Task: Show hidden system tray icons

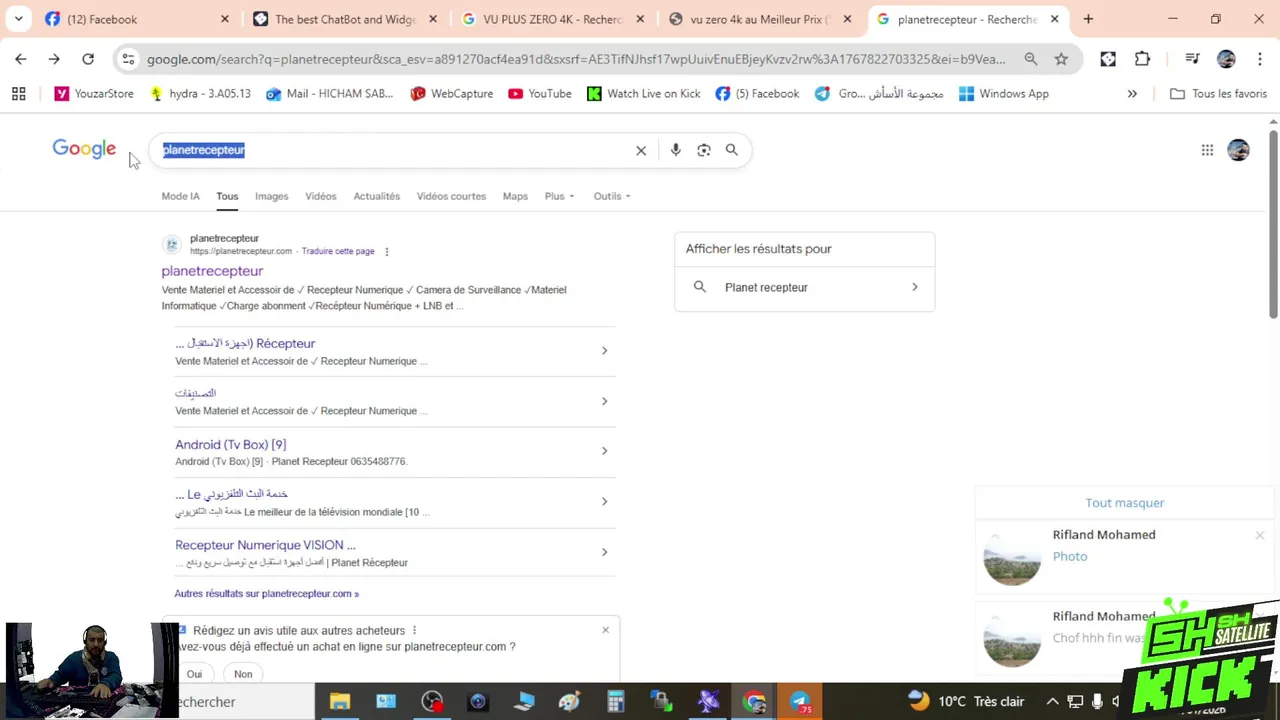Action: pos(1052,702)
